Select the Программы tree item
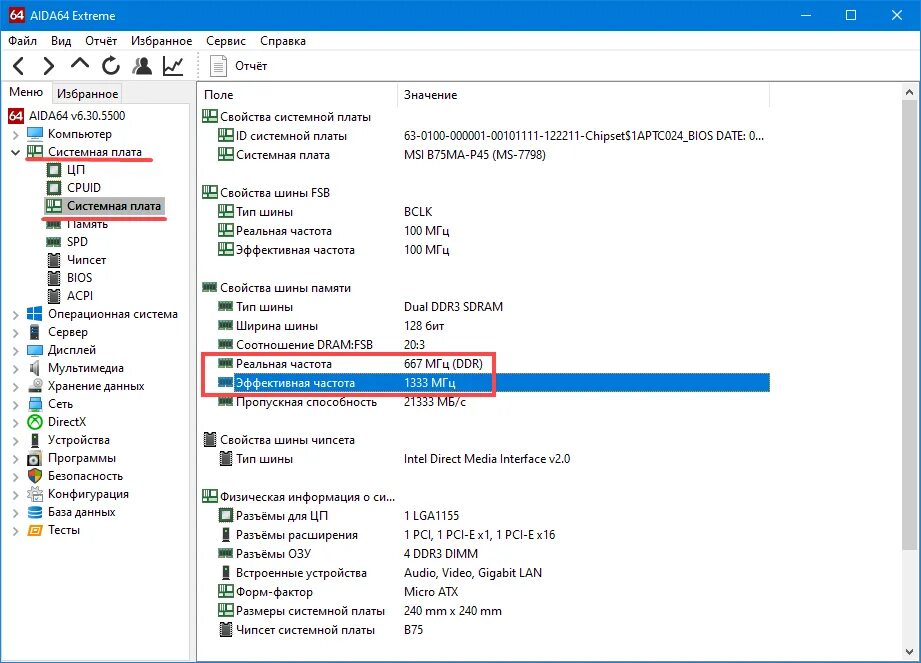The height and width of the screenshot is (663, 921). pyautogui.click(x=82, y=458)
